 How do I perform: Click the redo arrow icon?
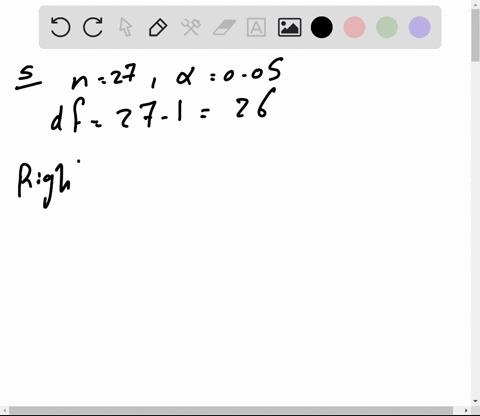point(93,27)
